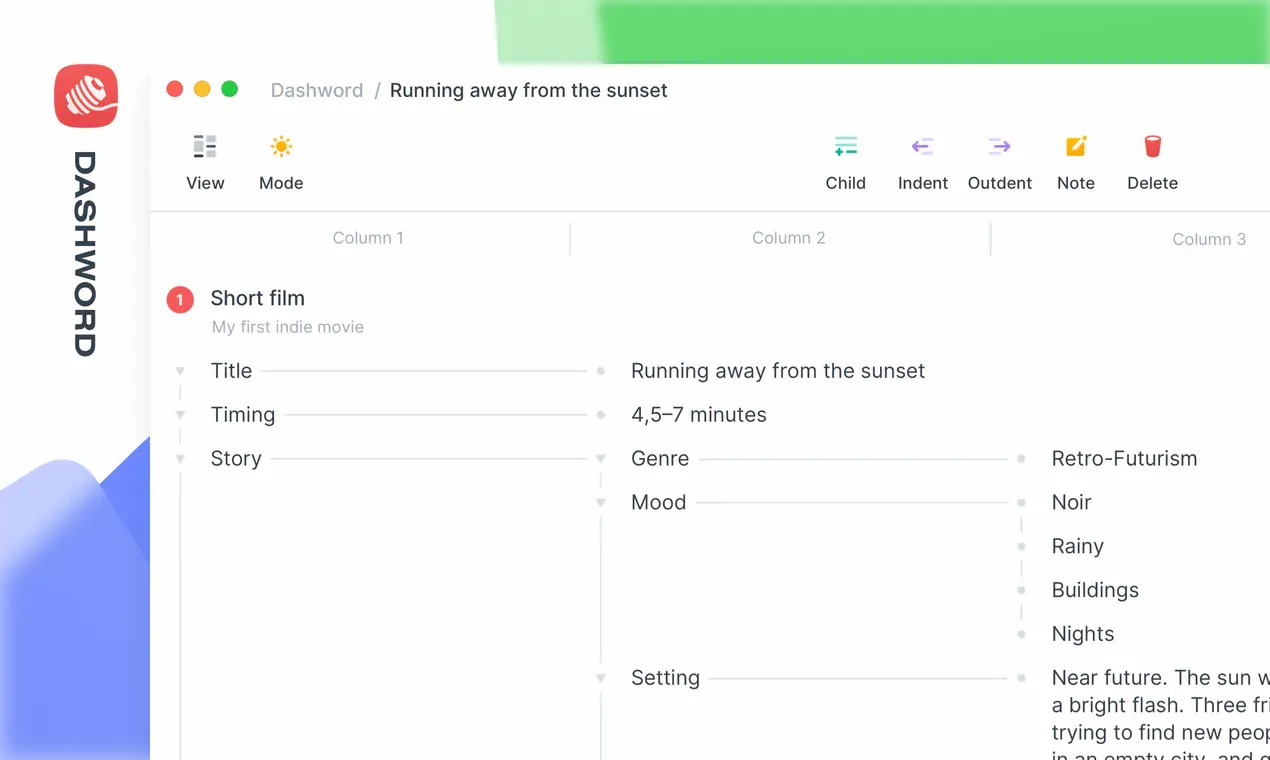The width and height of the screenshot is (1270, 760).
Task: Click the Outdent arrow icon
Action: click(999, 147)
